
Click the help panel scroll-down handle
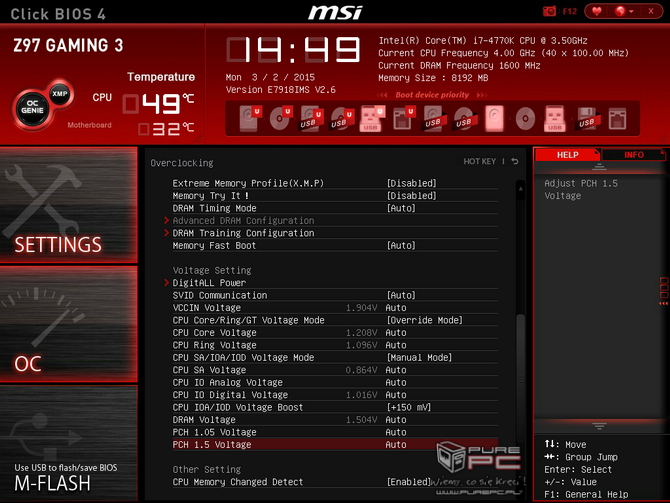(599, 426)
